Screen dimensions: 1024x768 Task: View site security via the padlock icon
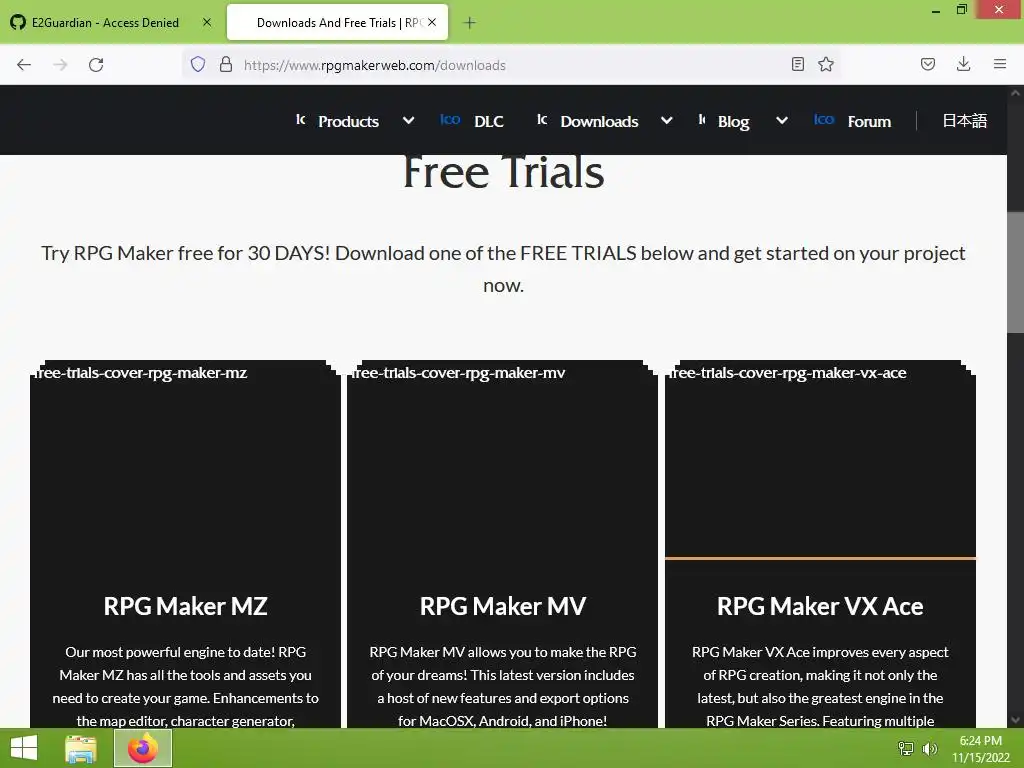coord(226,64)
